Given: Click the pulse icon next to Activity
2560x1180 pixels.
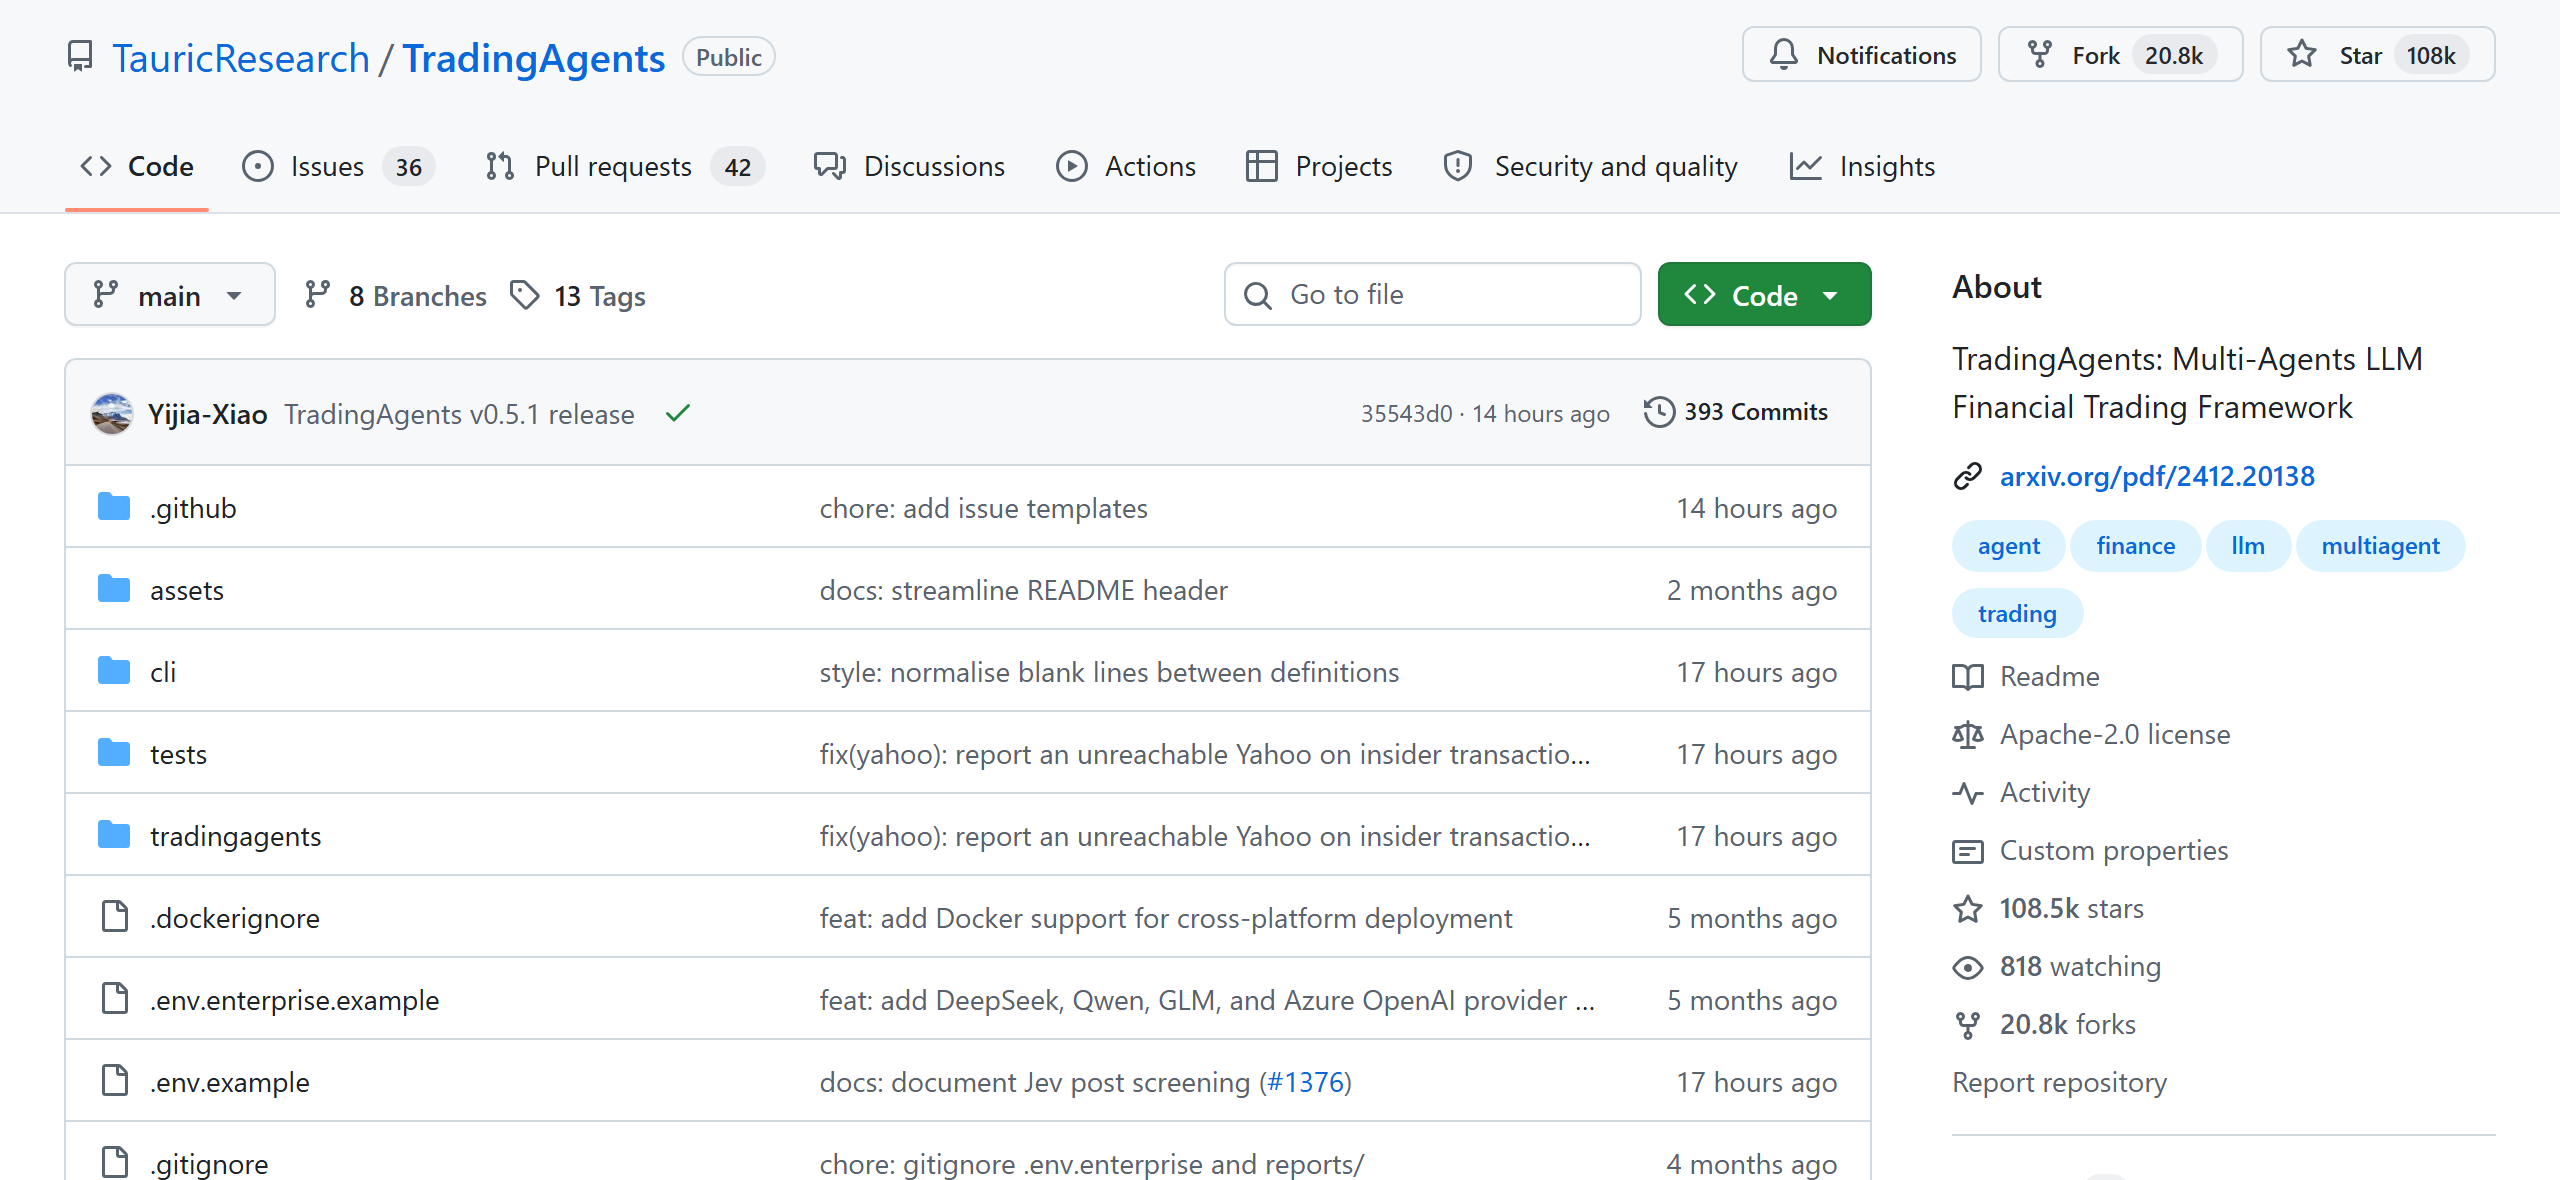Looking at the screenshot, I should point(1967,793).
